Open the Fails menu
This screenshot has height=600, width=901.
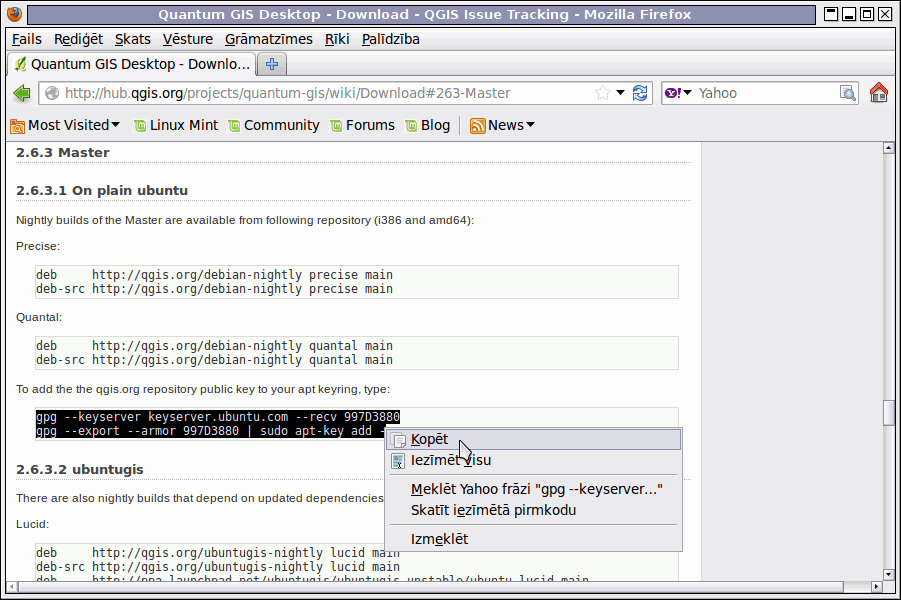pyautogui.click(x=26, y=39)
